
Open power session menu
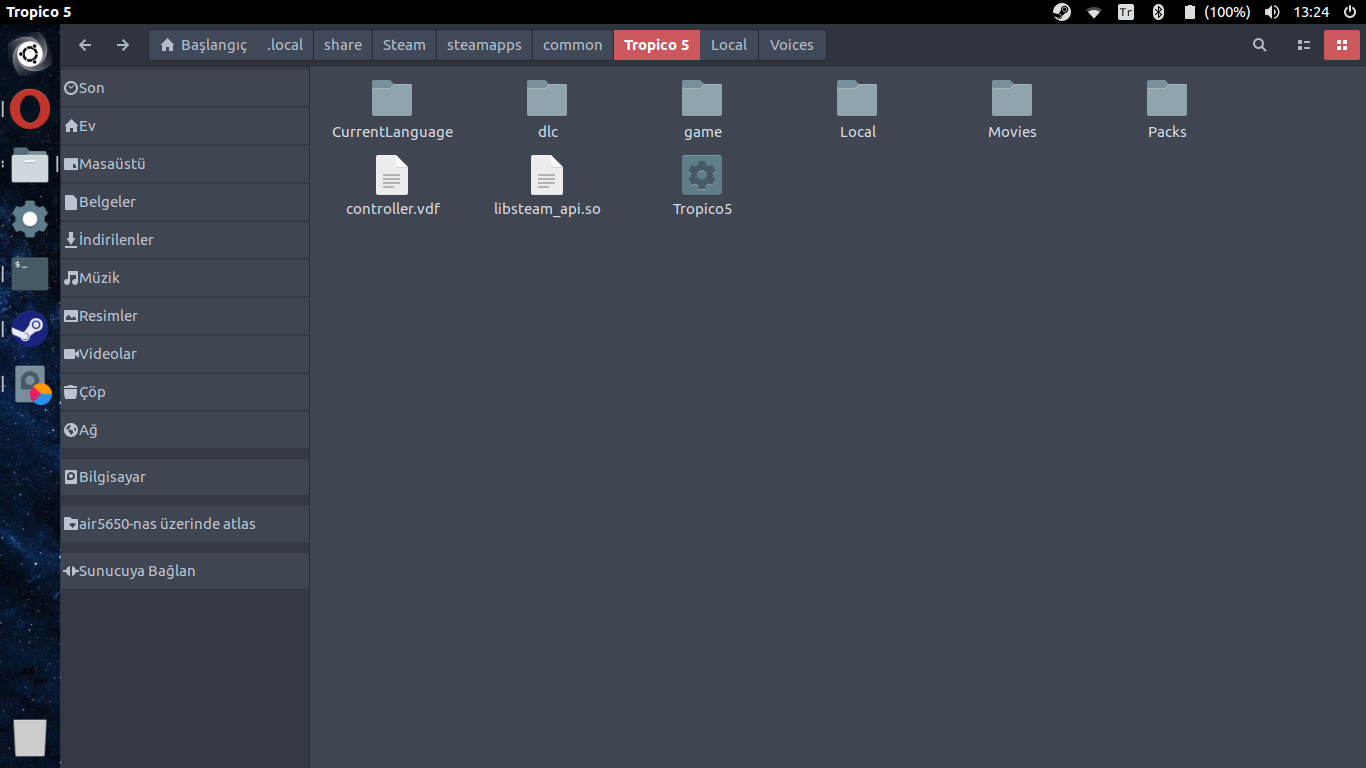[x=1349, y=12]
